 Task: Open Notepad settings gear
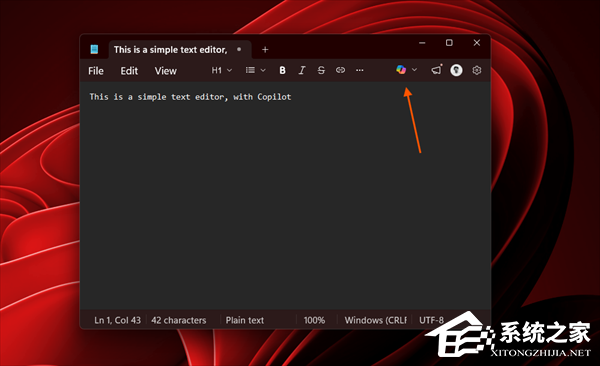[x=477, y=70]
